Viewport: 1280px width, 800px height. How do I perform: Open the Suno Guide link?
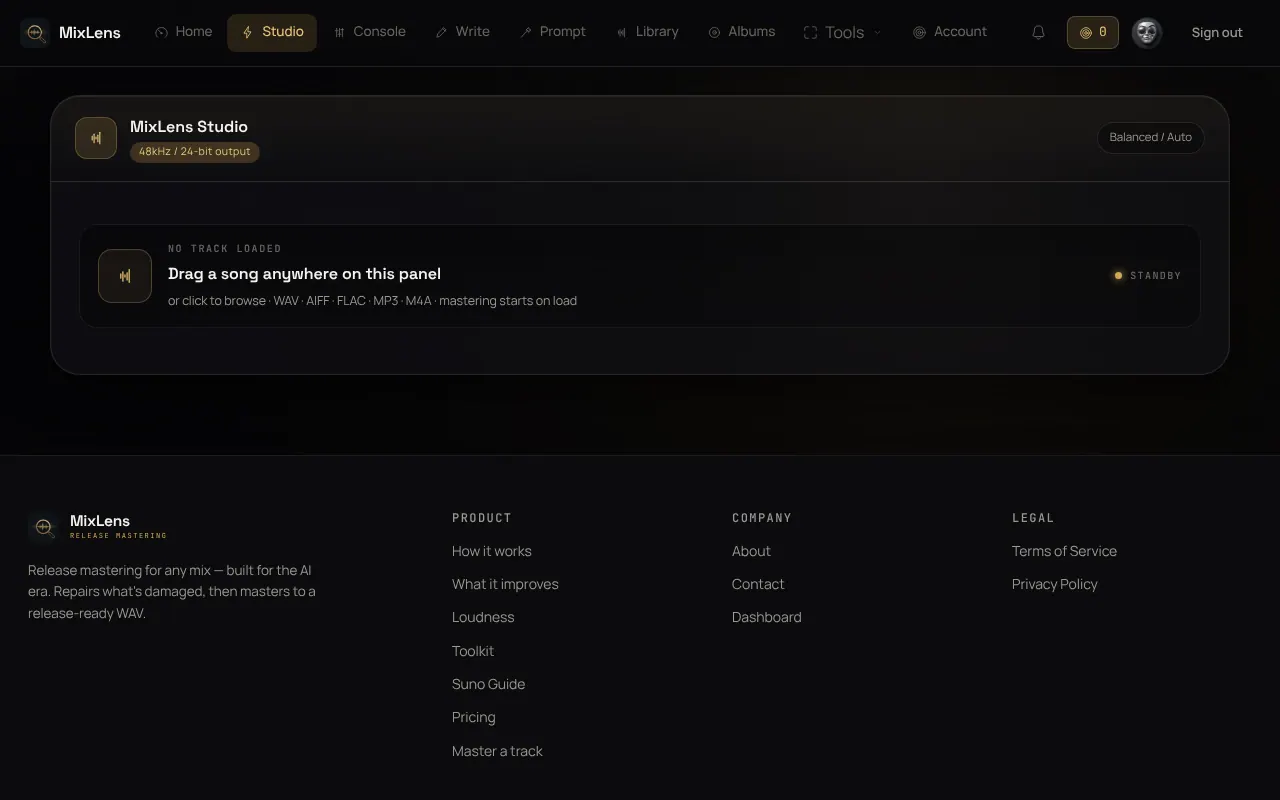point(488,684)
